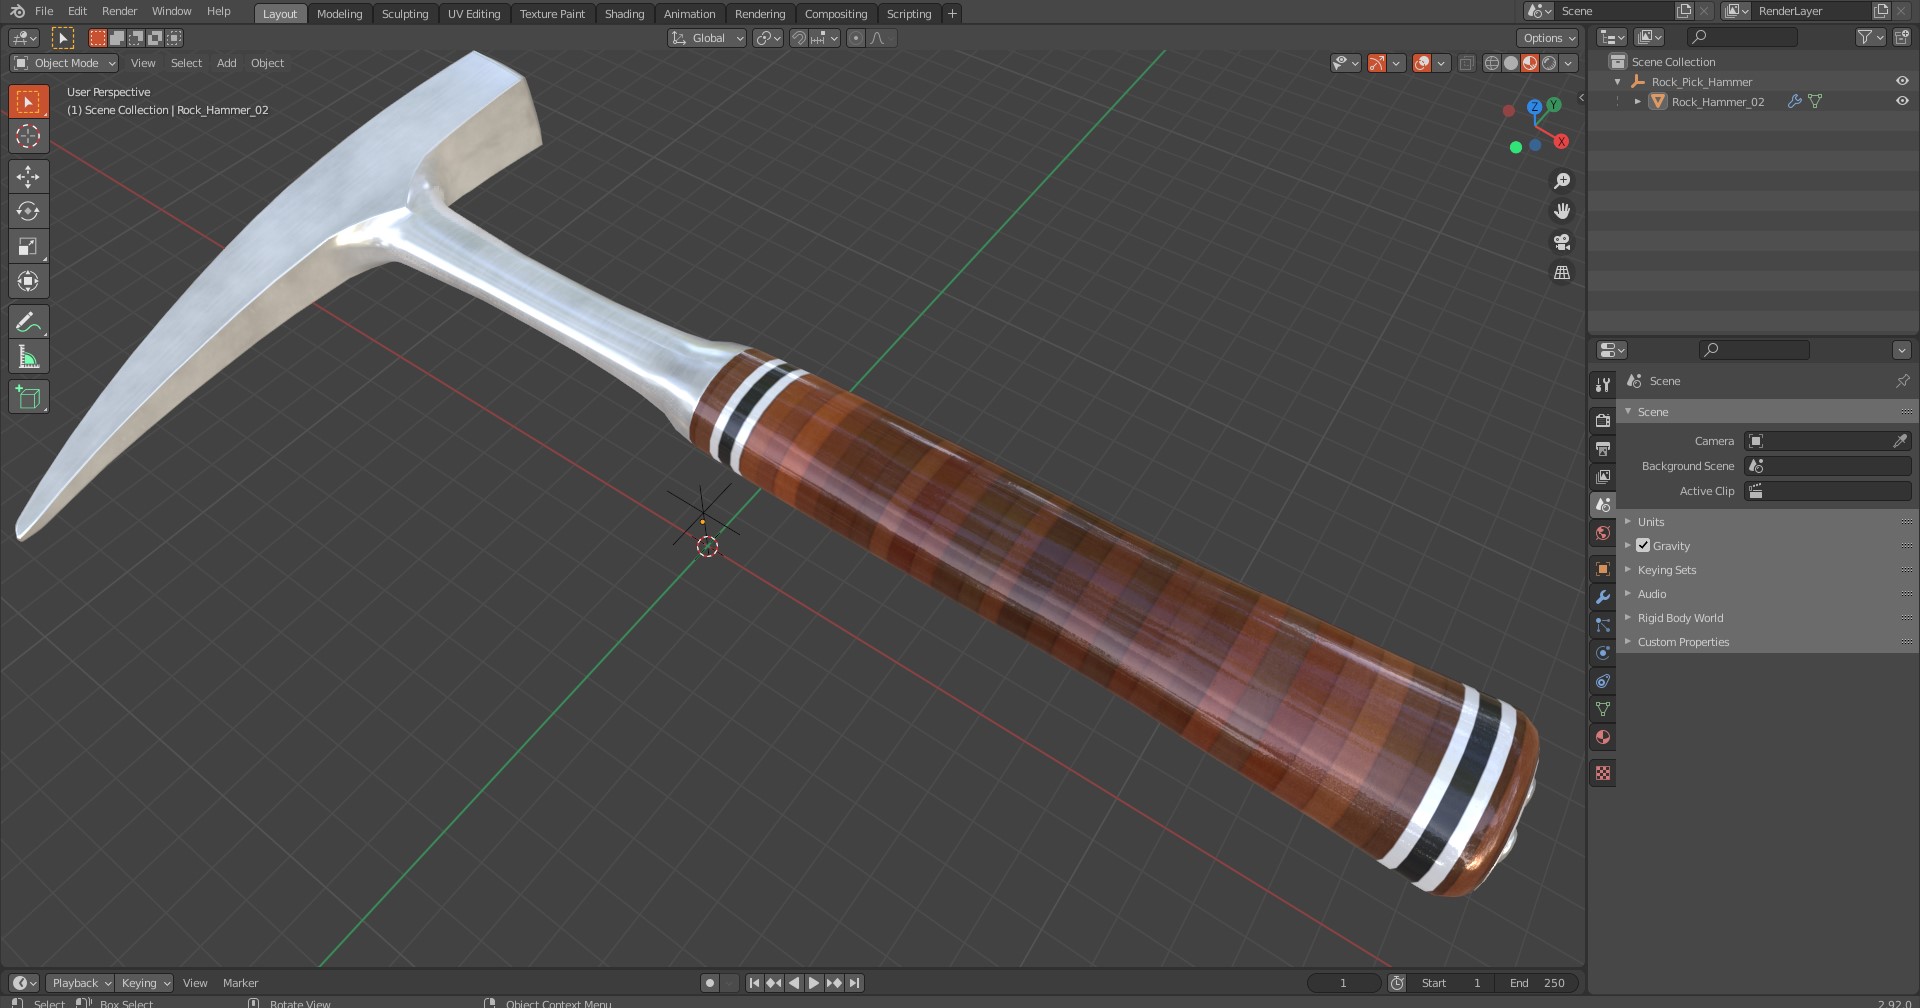Toggle proportional editing
The width and height of the screenshot is (1920, 1008).
tap(855, 38)
